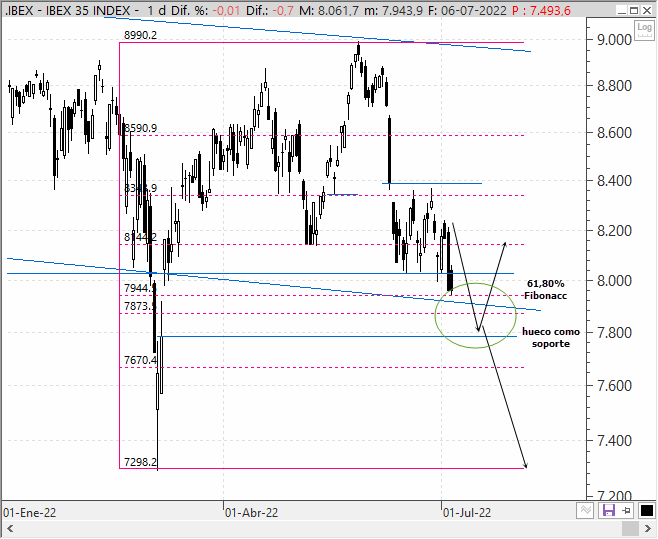Click the 8.400 price axis label
Image resolution: width=658 pixels, height=539 pixels.
click(x=614, y=181)
